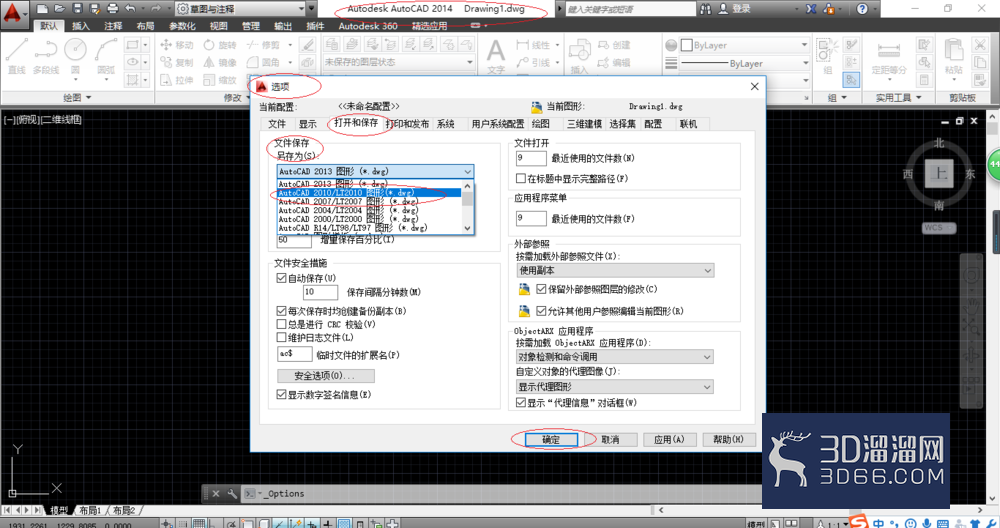
Task: Select the Mirror (镜像) tool
Action: (x=220, y=62)
